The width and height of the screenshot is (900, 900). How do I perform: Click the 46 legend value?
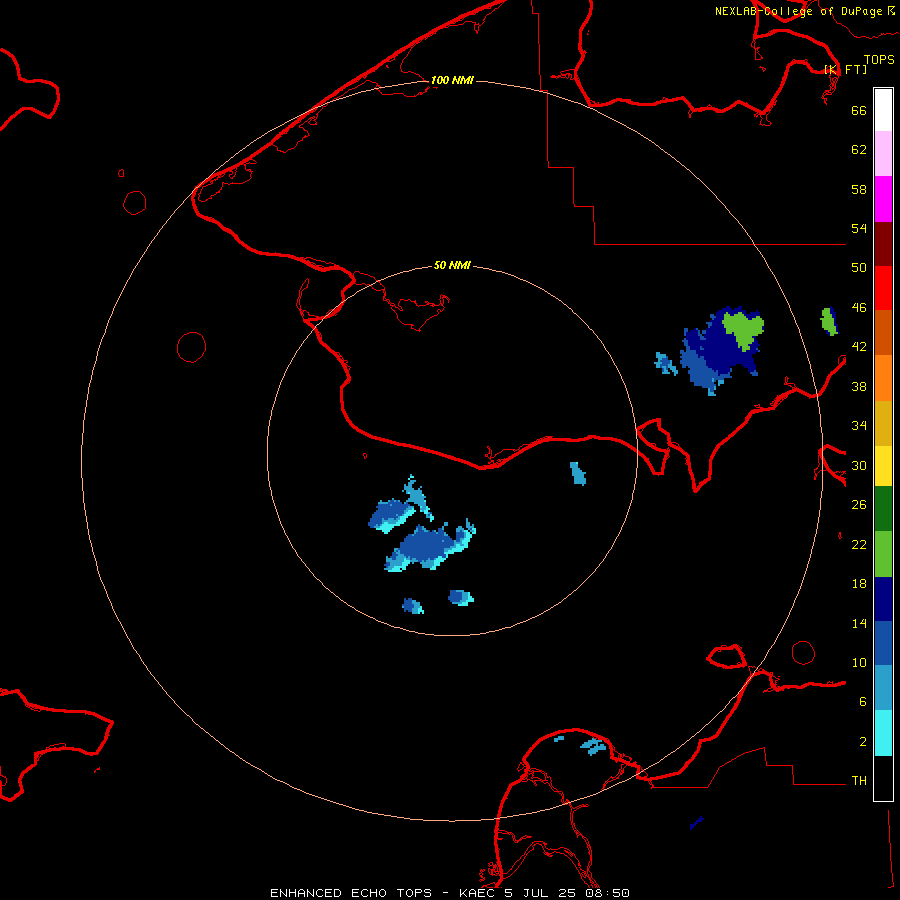point(859,308)
